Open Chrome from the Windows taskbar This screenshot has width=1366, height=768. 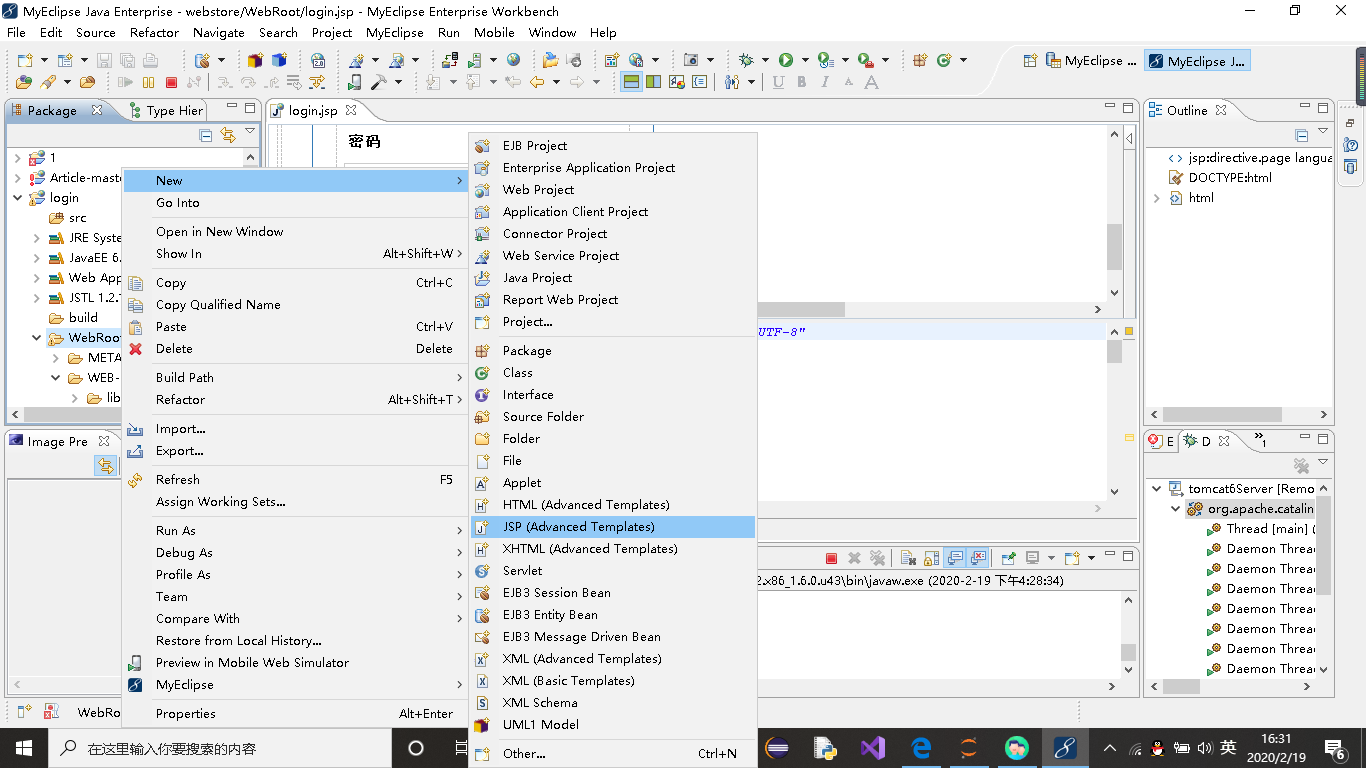[1017, 747]
